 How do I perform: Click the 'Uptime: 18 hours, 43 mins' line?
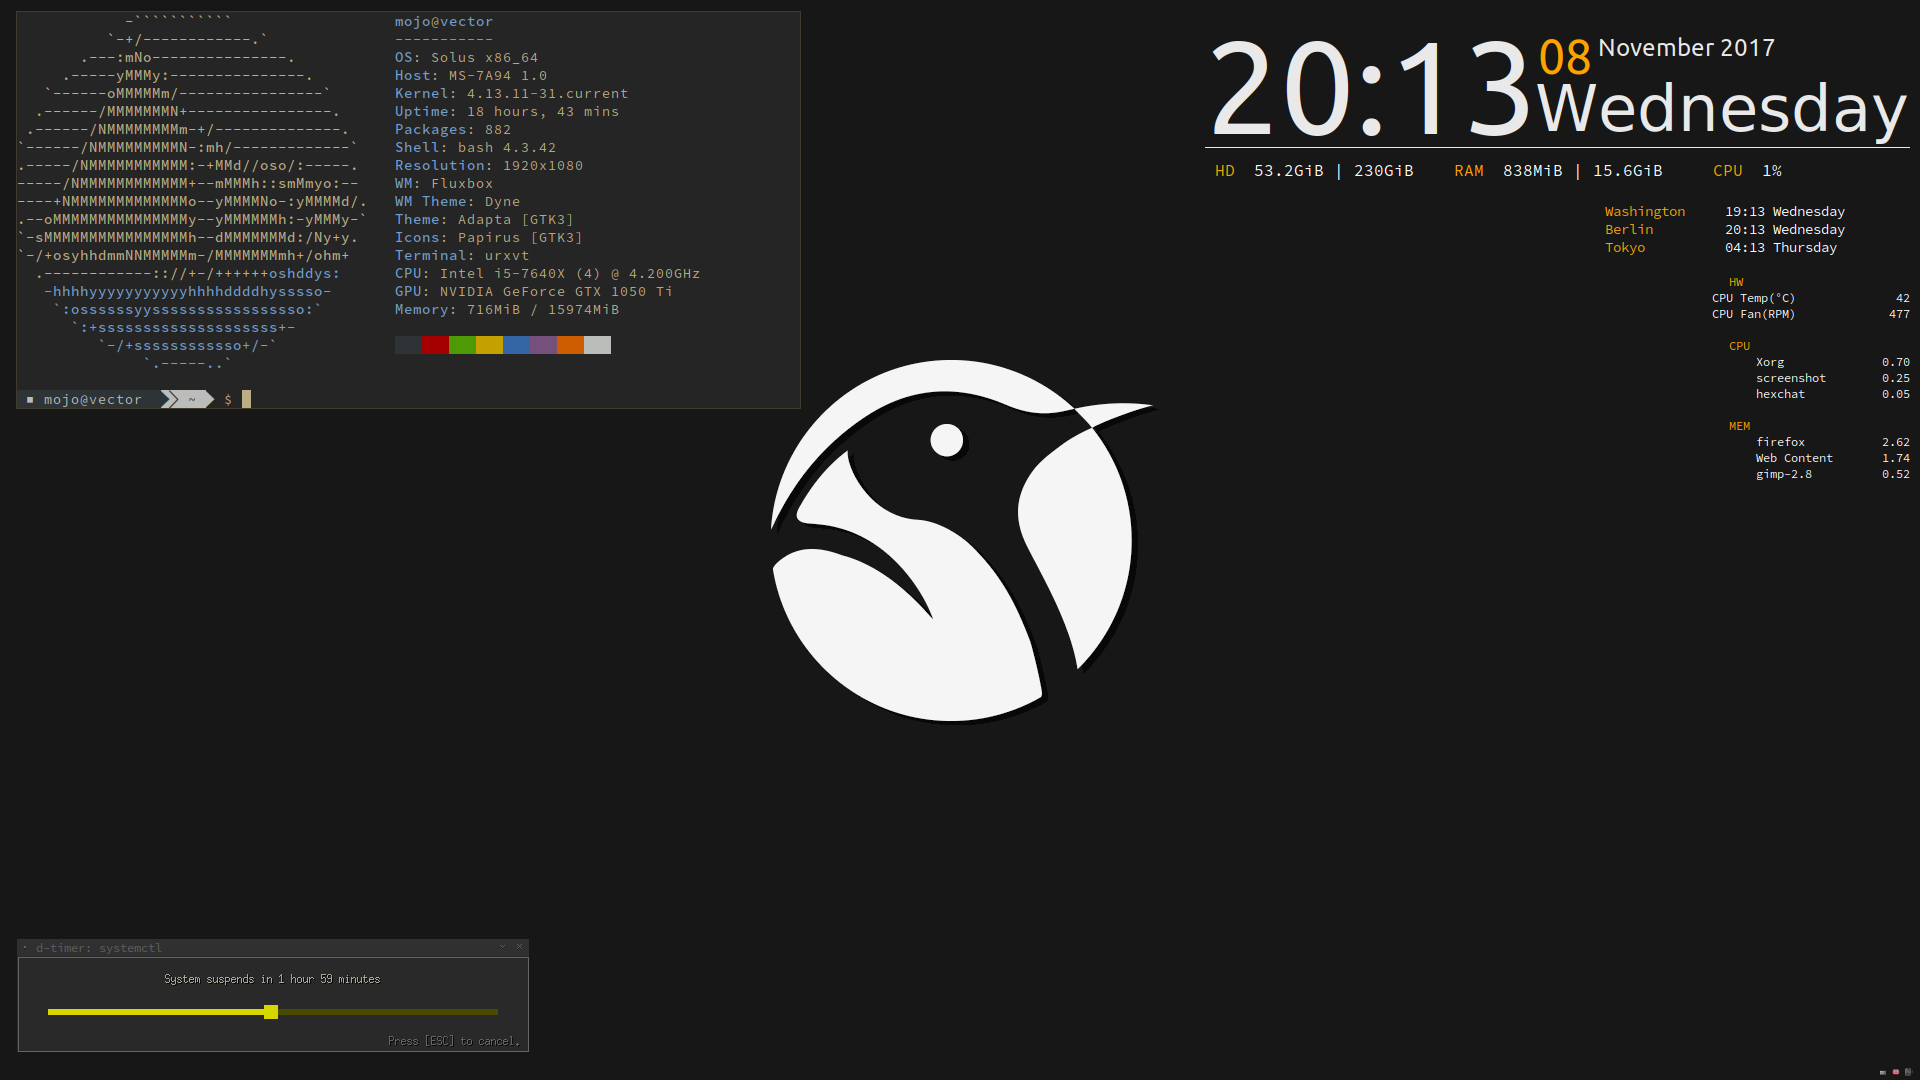click(x=507, y=112)
